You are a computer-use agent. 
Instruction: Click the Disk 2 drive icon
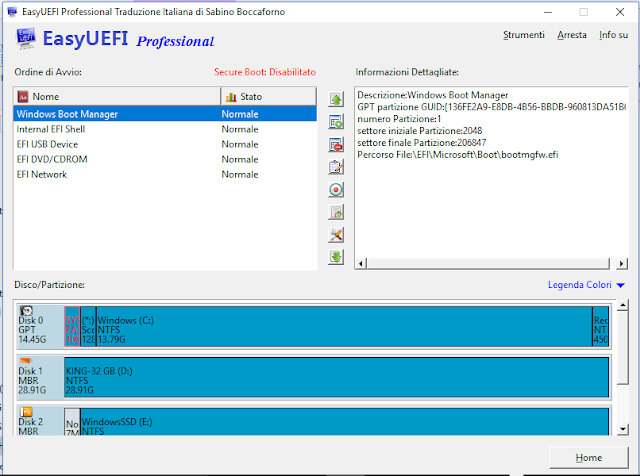click(x=26, y=411)
